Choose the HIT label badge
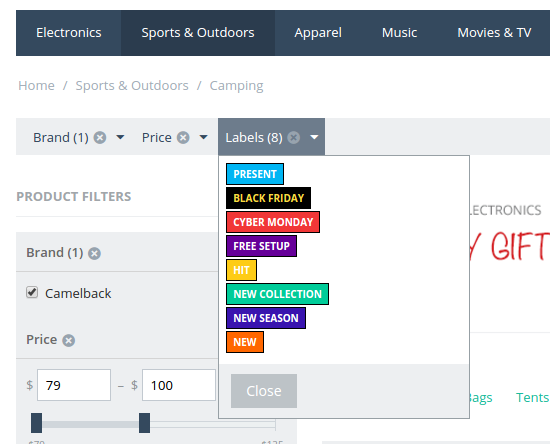 pos(241,270)
